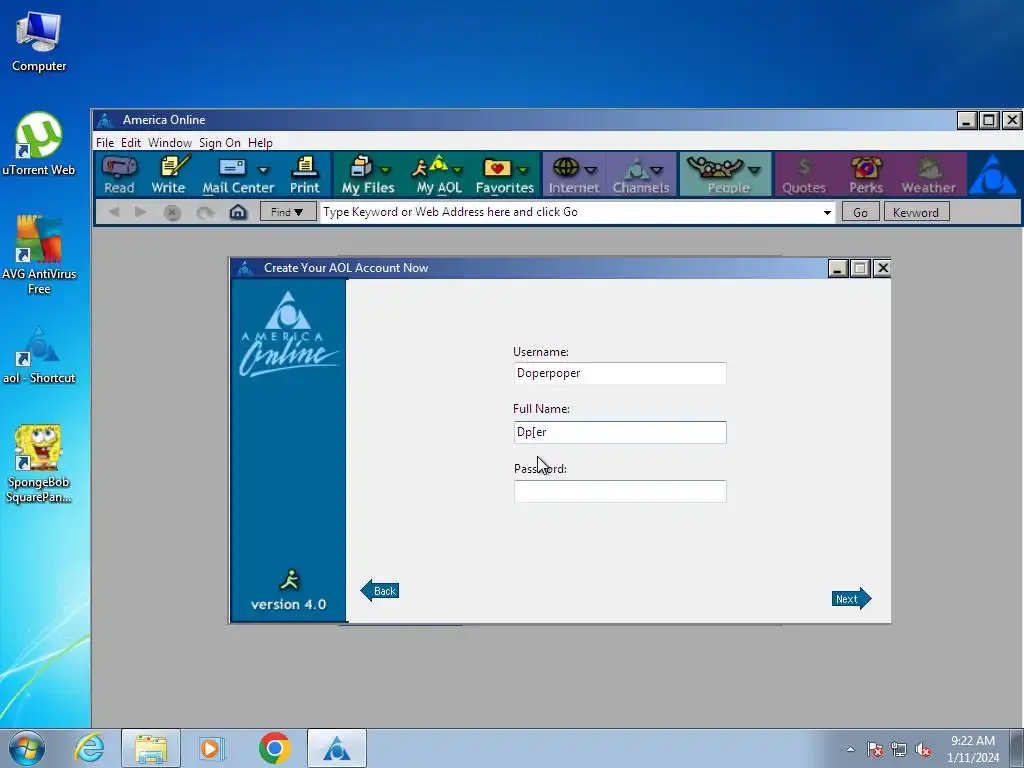Expand the Mail Center dropdown arrow

click(263, 170)
